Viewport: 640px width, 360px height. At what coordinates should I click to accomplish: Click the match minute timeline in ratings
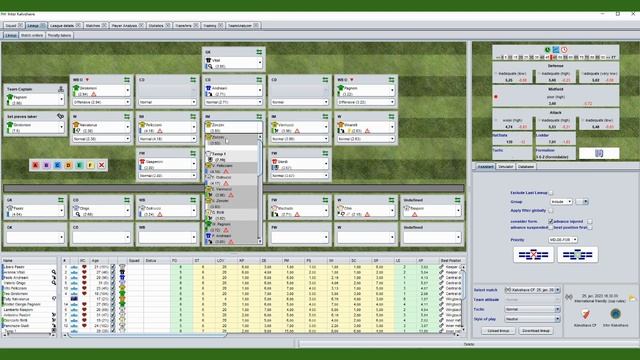point(556,58)
